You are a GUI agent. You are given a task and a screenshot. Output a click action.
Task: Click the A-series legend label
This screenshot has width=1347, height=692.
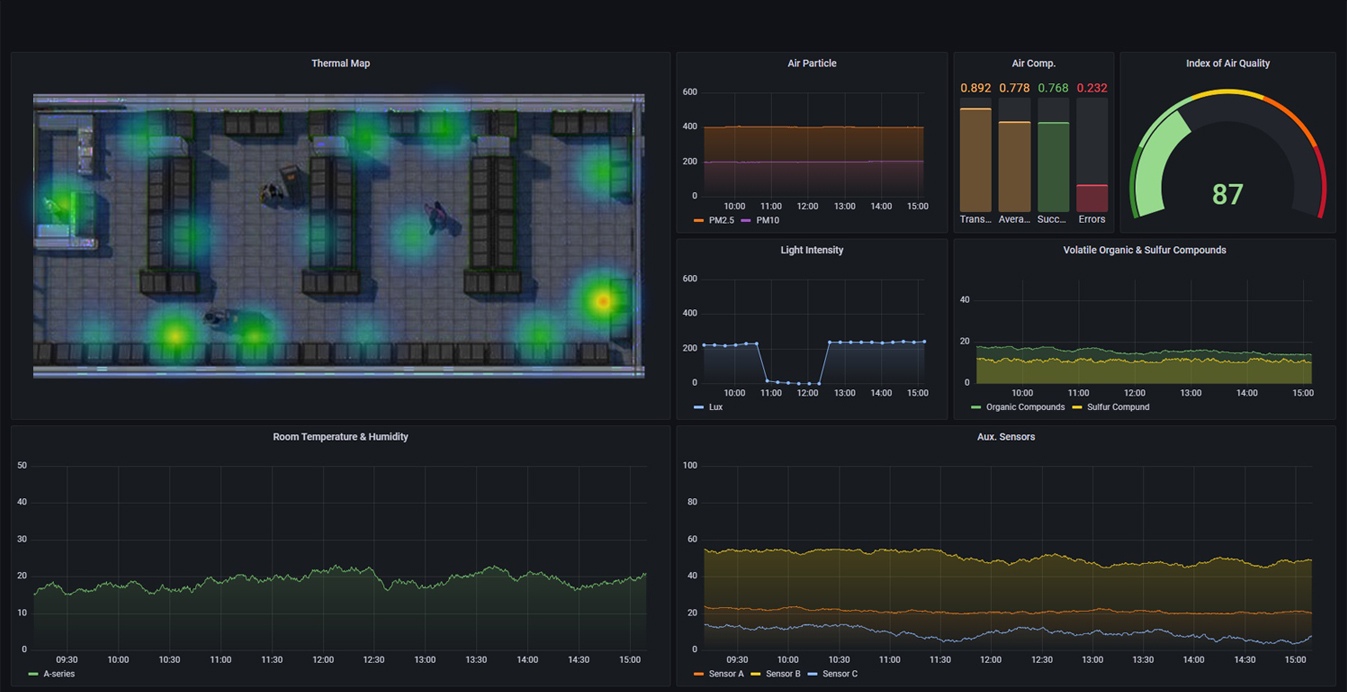[59, 674]
